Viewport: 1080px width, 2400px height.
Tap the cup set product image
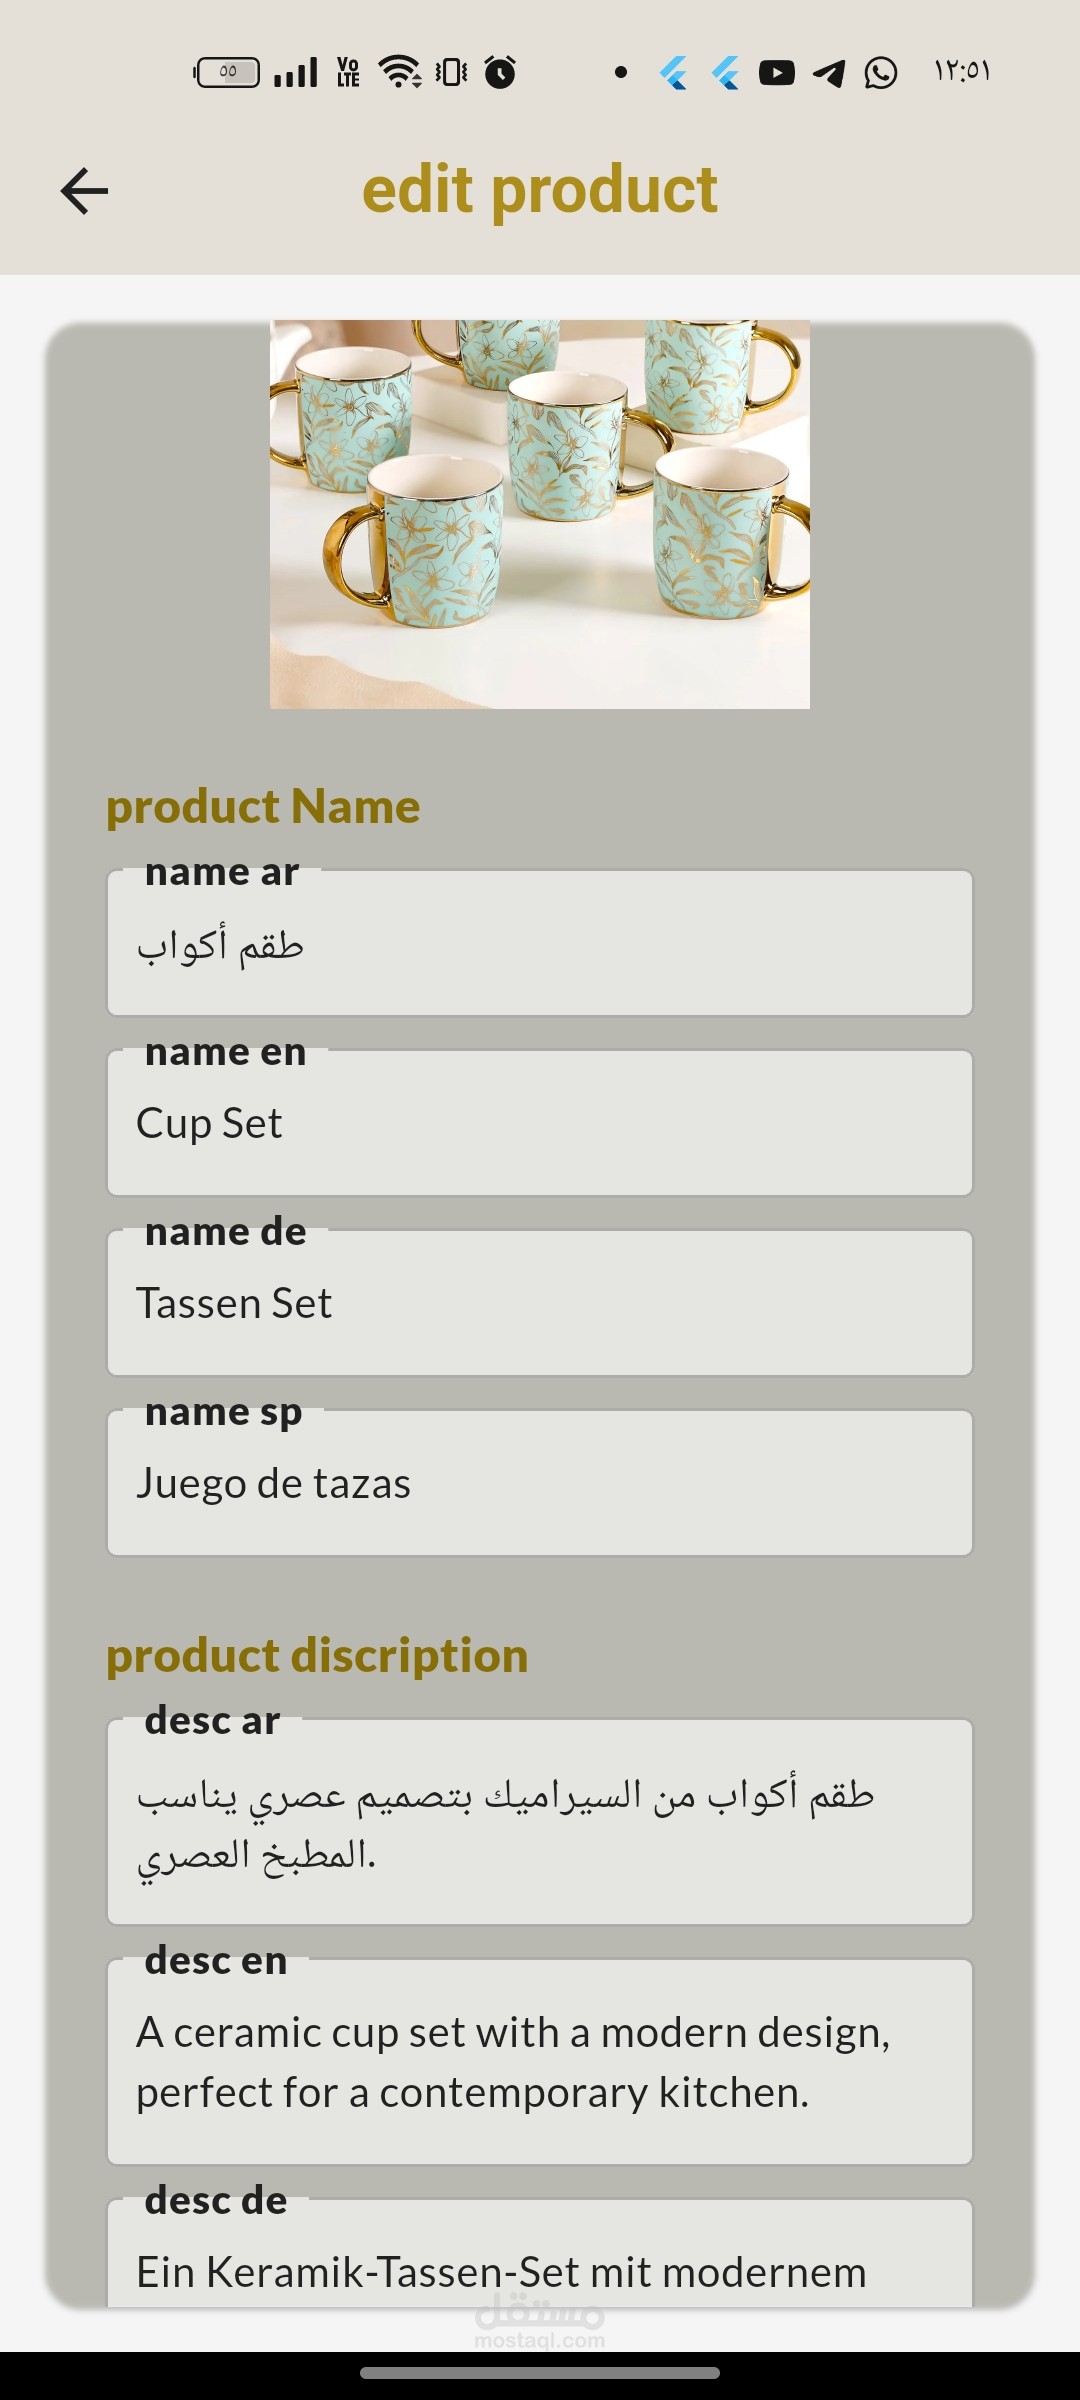[540, 514]
